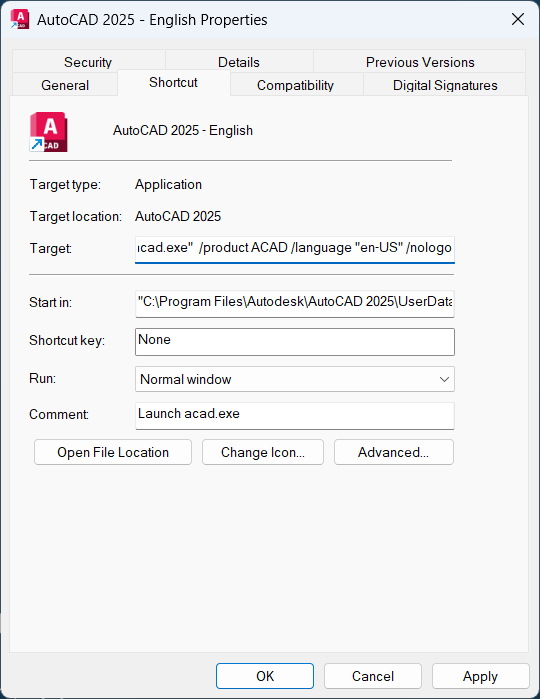Go to the Previous Versions tab
Screen dimensions: 540x699
420,62
